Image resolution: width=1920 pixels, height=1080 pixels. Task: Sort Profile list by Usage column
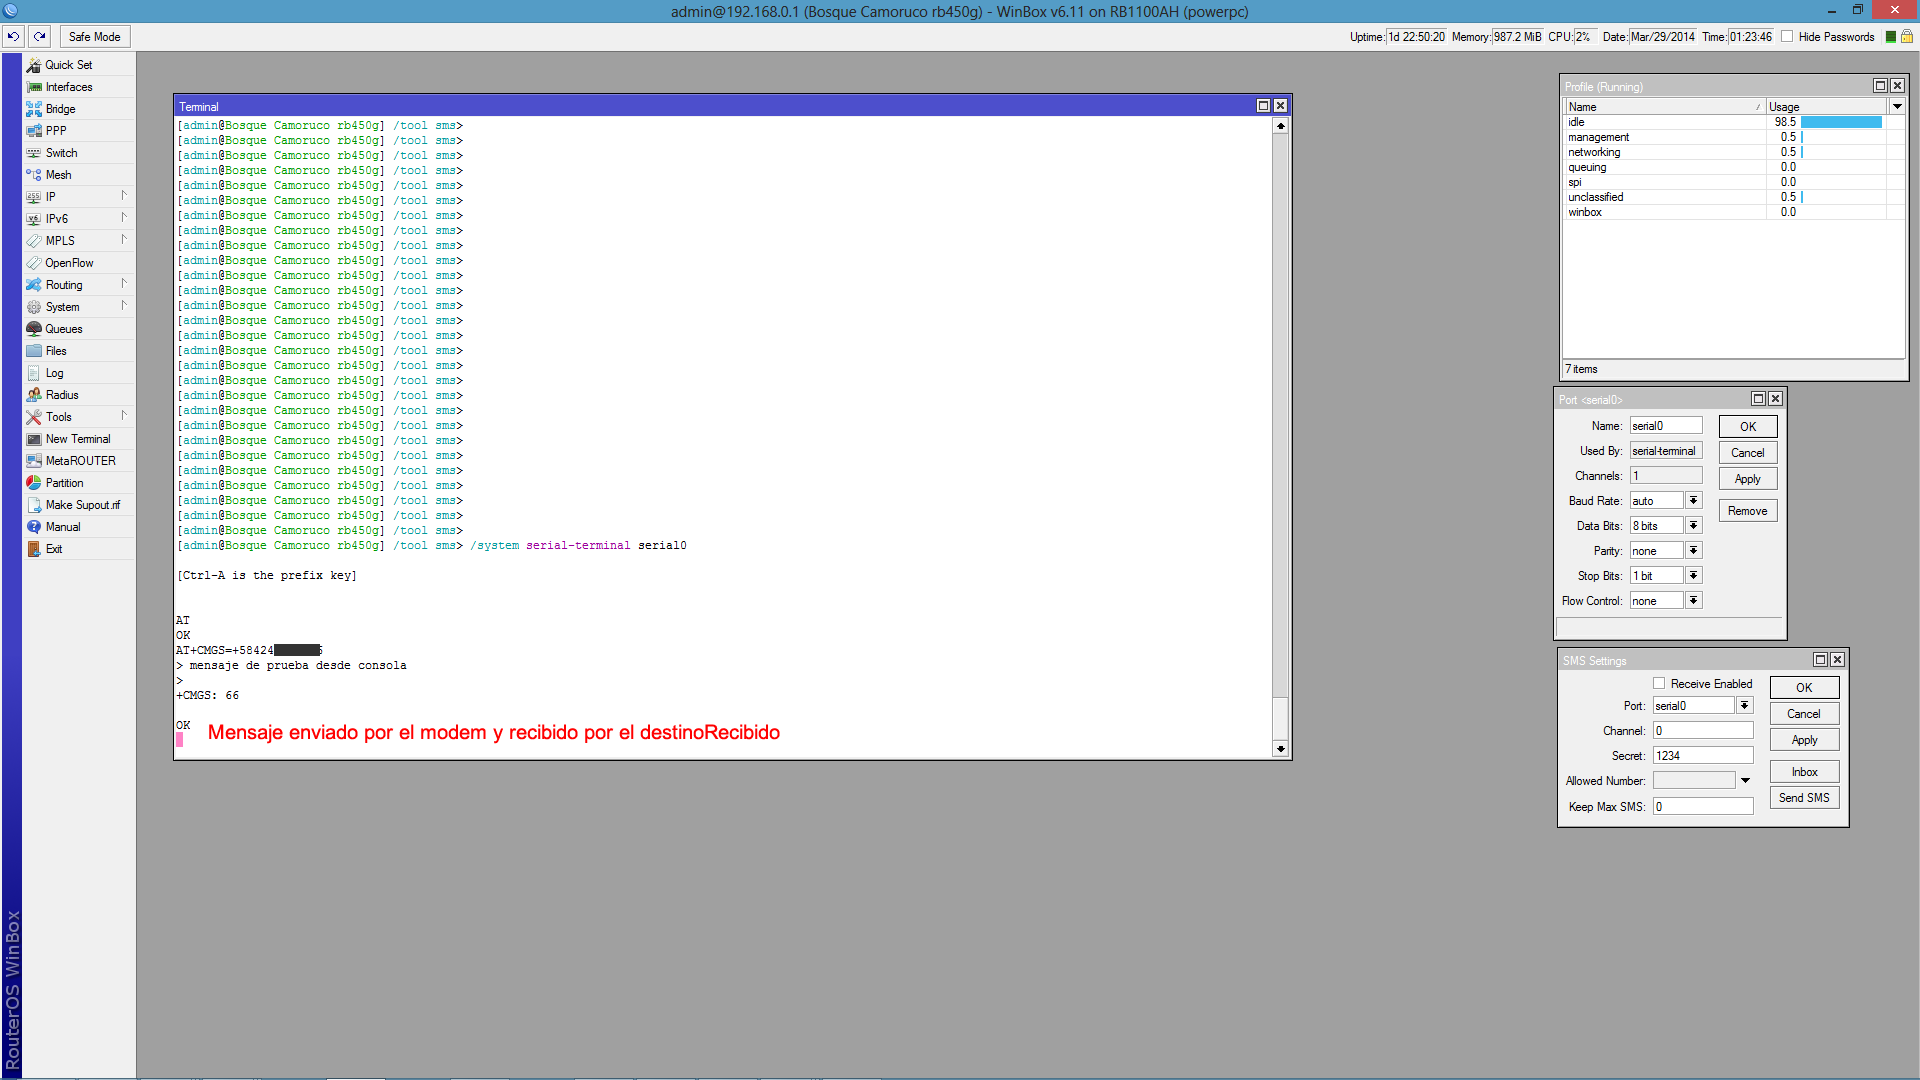pyautogui.click(x=1826, y=107)
